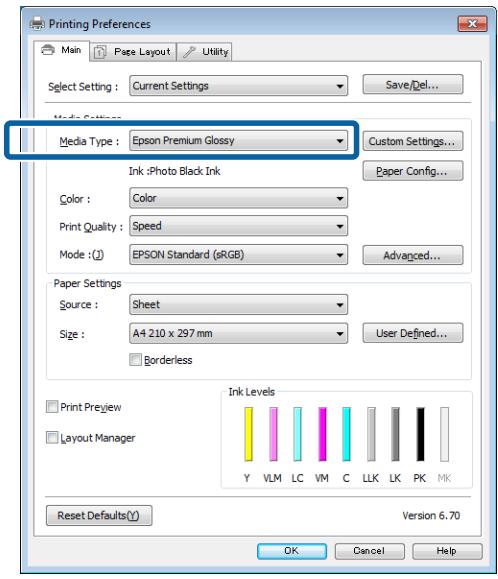Expand the Print Quality dropdown
498x579 pixels.
(x=238, y=226)
